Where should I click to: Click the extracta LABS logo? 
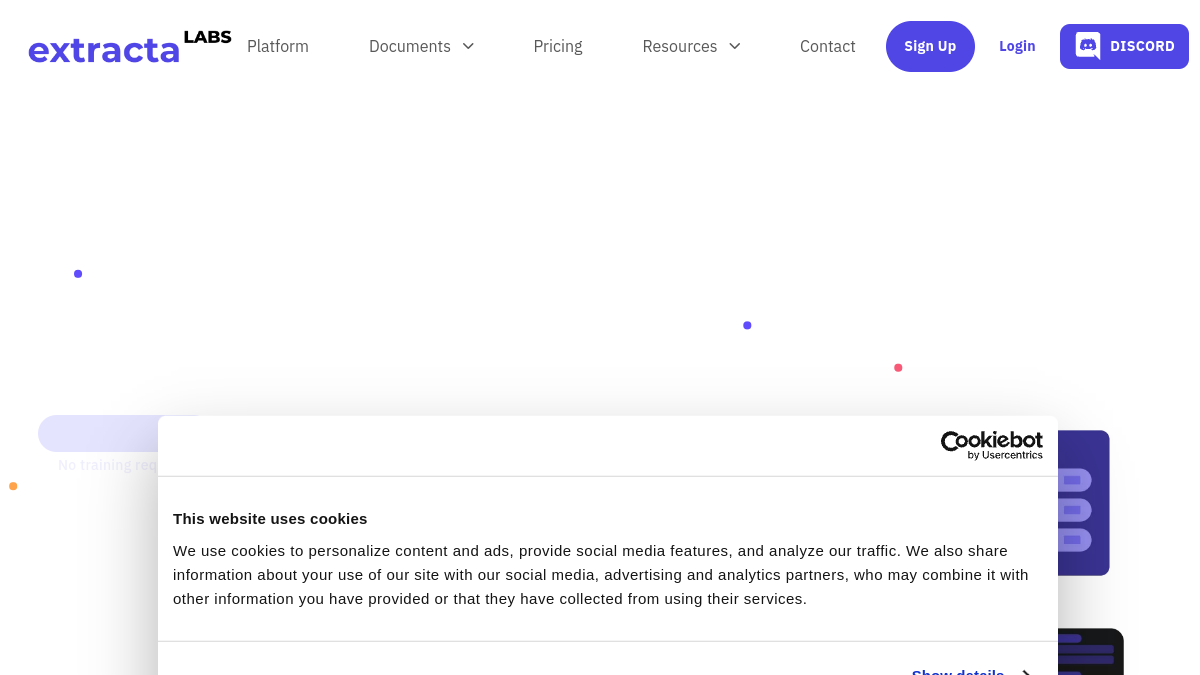pyautogui.click(x=130, y=47)
